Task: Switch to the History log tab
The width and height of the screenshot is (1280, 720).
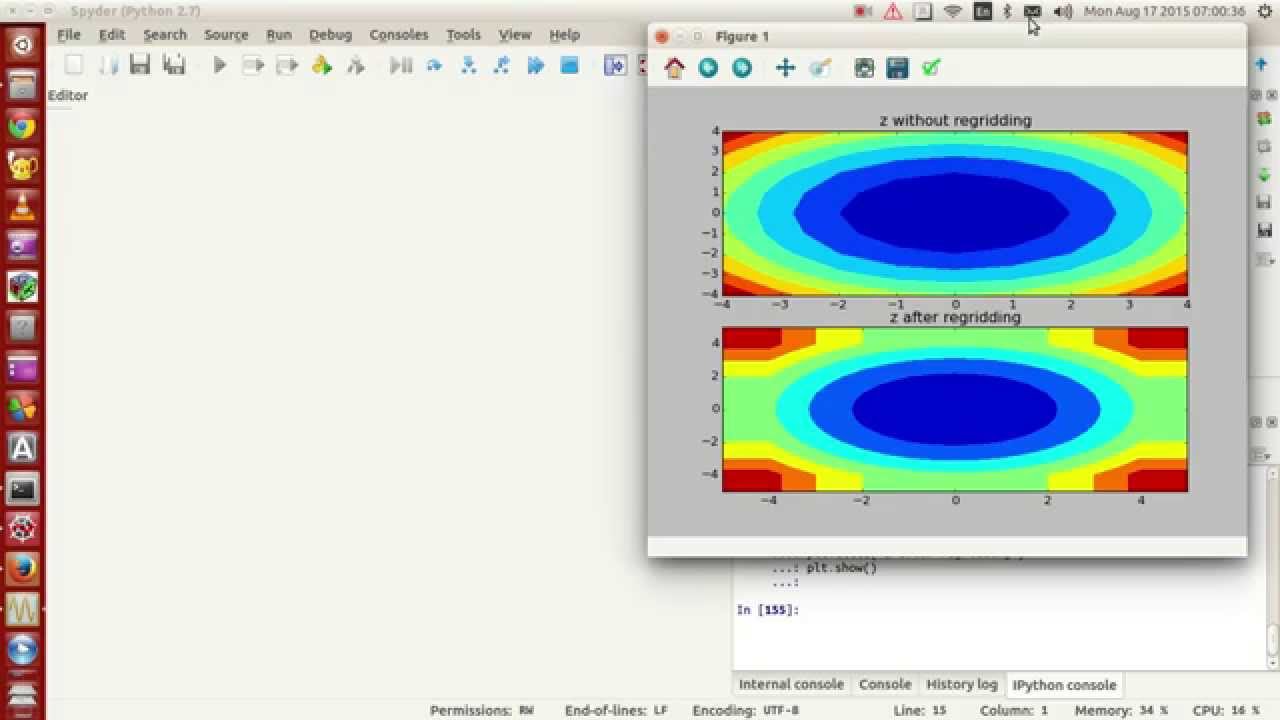Action: pyautogui.click(x=961, y=684)
